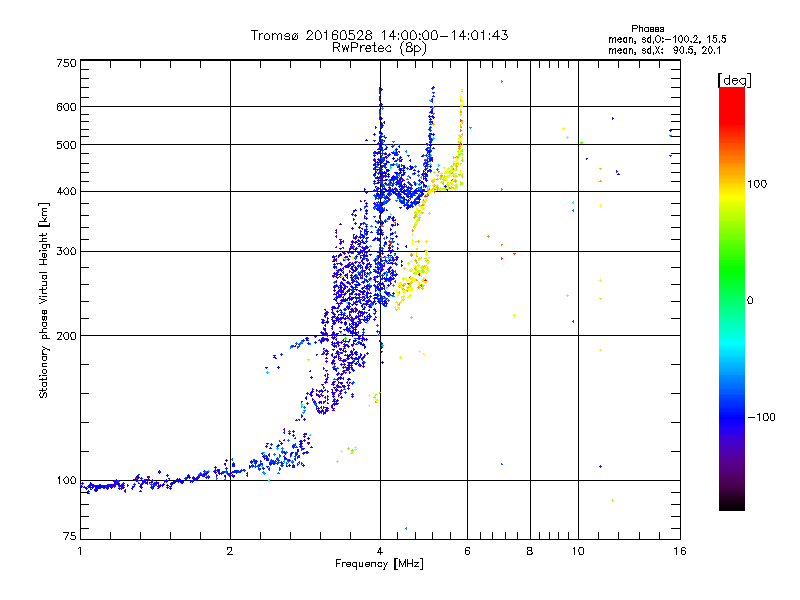Viewport: 800px width, 600px height.
Task: Click the y-axis '300' tick label
Action: coord(66,251)
